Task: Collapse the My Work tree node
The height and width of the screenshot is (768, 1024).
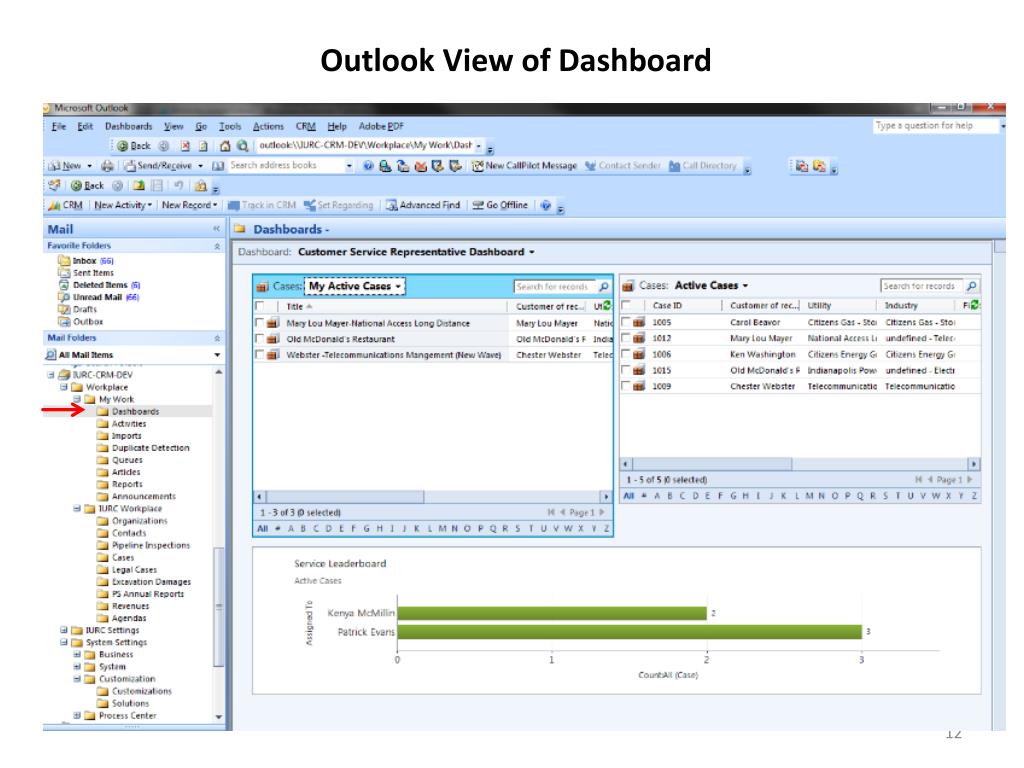Action: 77,399
